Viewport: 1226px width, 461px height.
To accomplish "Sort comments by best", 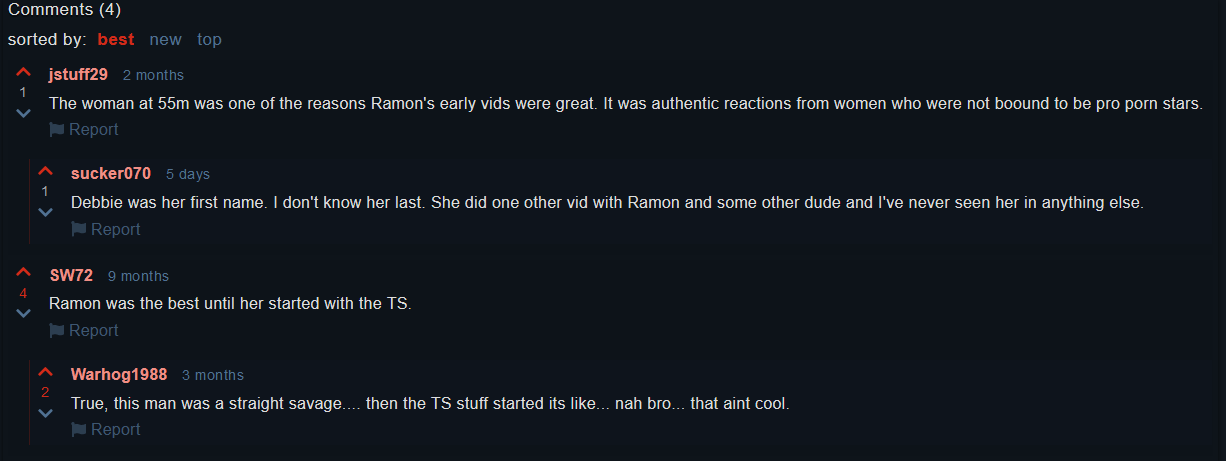I will 116,40.
